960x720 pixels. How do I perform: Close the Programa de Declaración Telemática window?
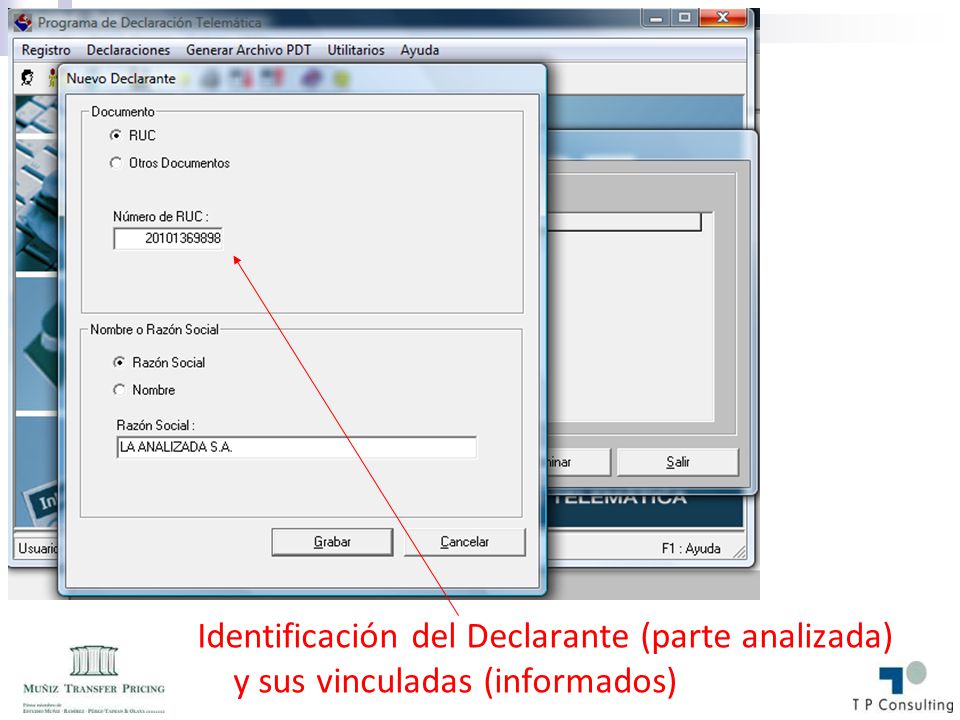point(722,18)
